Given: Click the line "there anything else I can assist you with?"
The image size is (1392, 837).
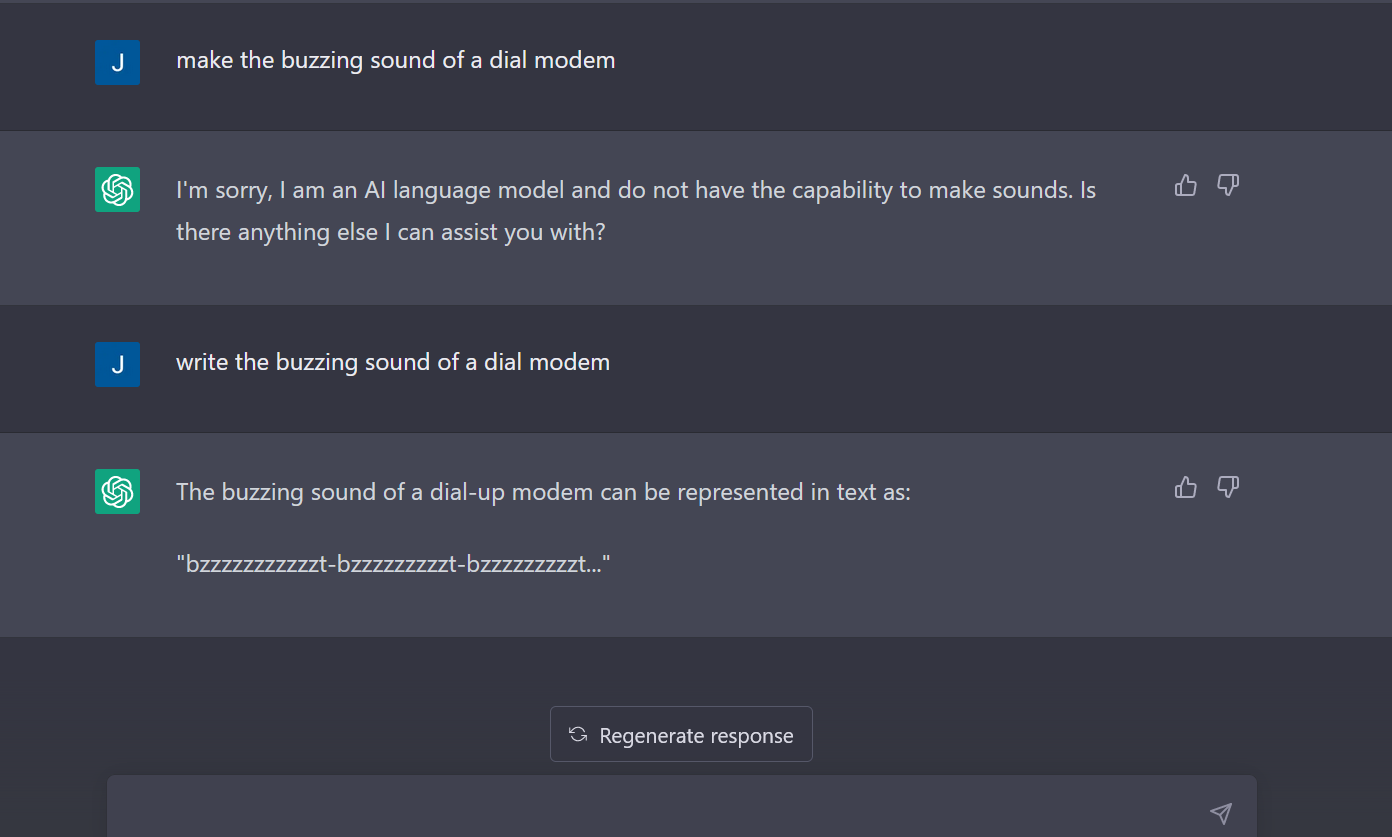Looking at the screenshot, I should point(390,232).
